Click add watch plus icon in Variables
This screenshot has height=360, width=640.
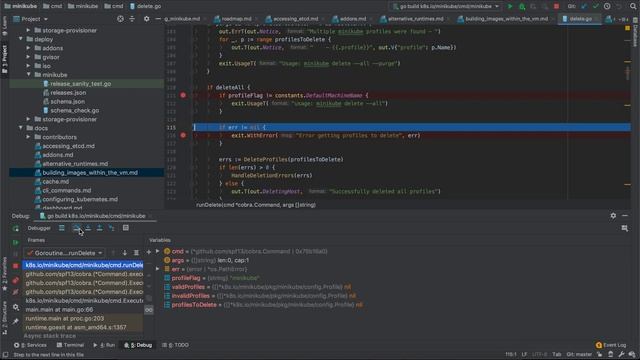pos(149,252)
